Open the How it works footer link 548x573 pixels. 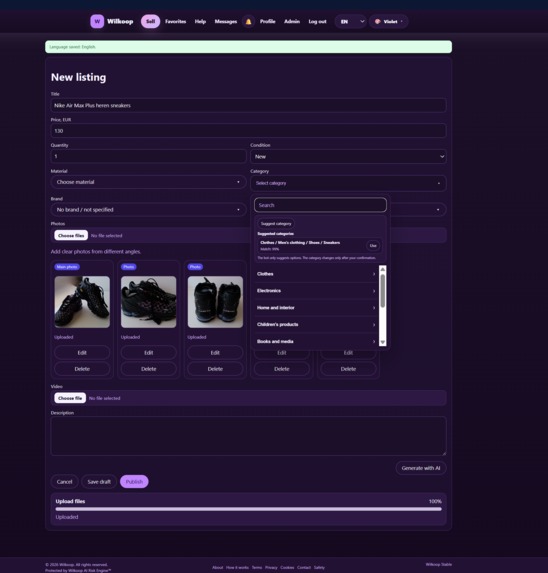tap(237, 568)
